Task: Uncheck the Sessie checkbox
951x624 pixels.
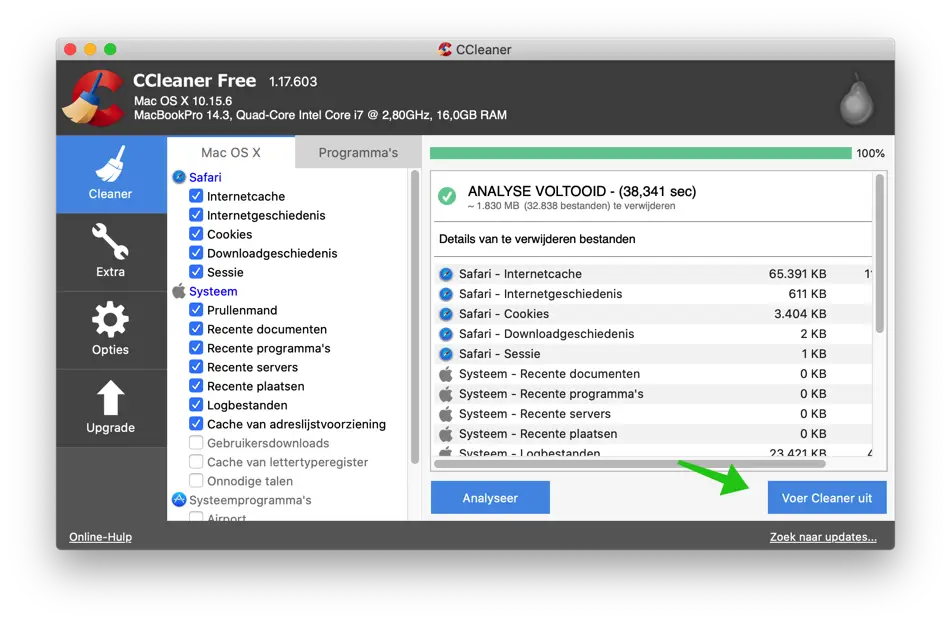Action: point(196,272)
